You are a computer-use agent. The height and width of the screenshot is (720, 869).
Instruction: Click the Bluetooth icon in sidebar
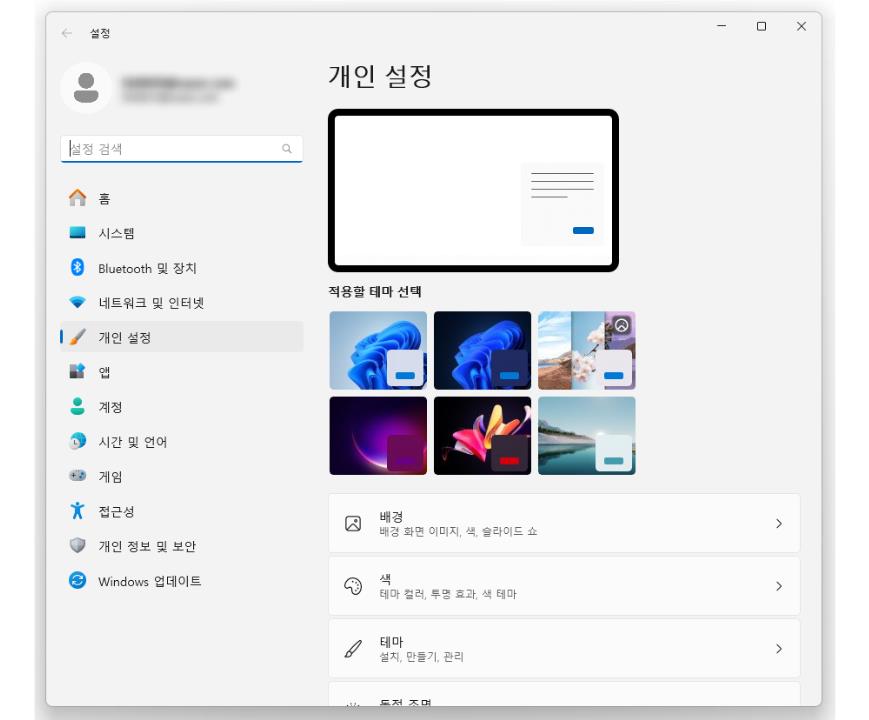tap(78, 268)
